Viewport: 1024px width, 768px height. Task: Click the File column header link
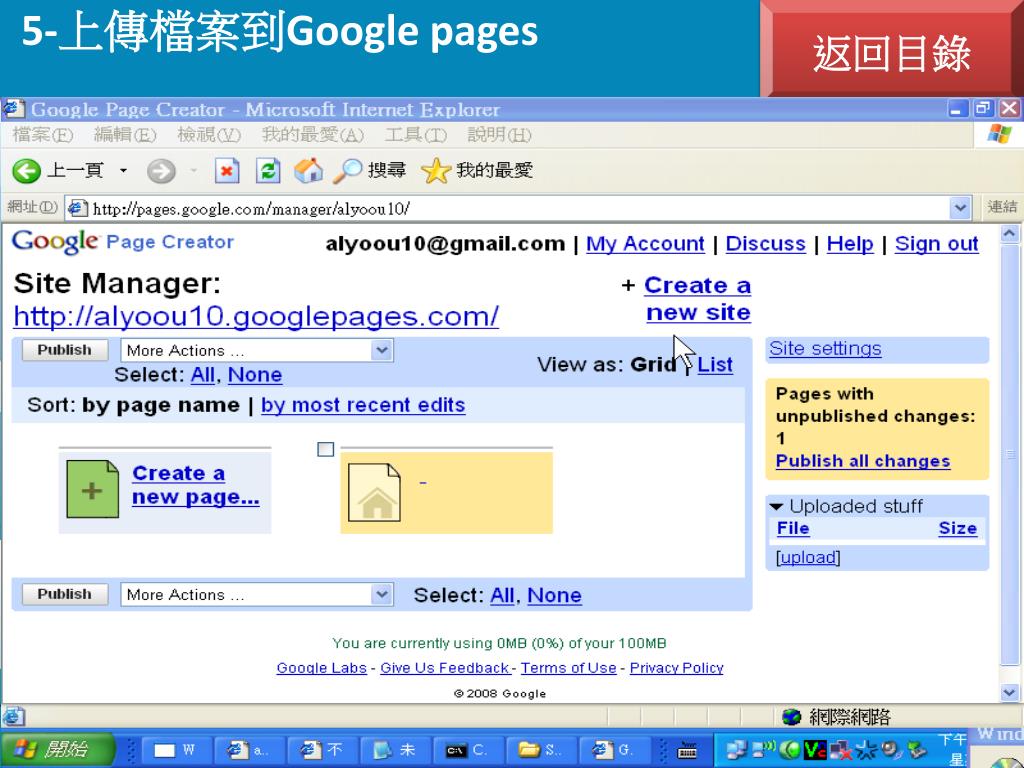tap(793, 528)
